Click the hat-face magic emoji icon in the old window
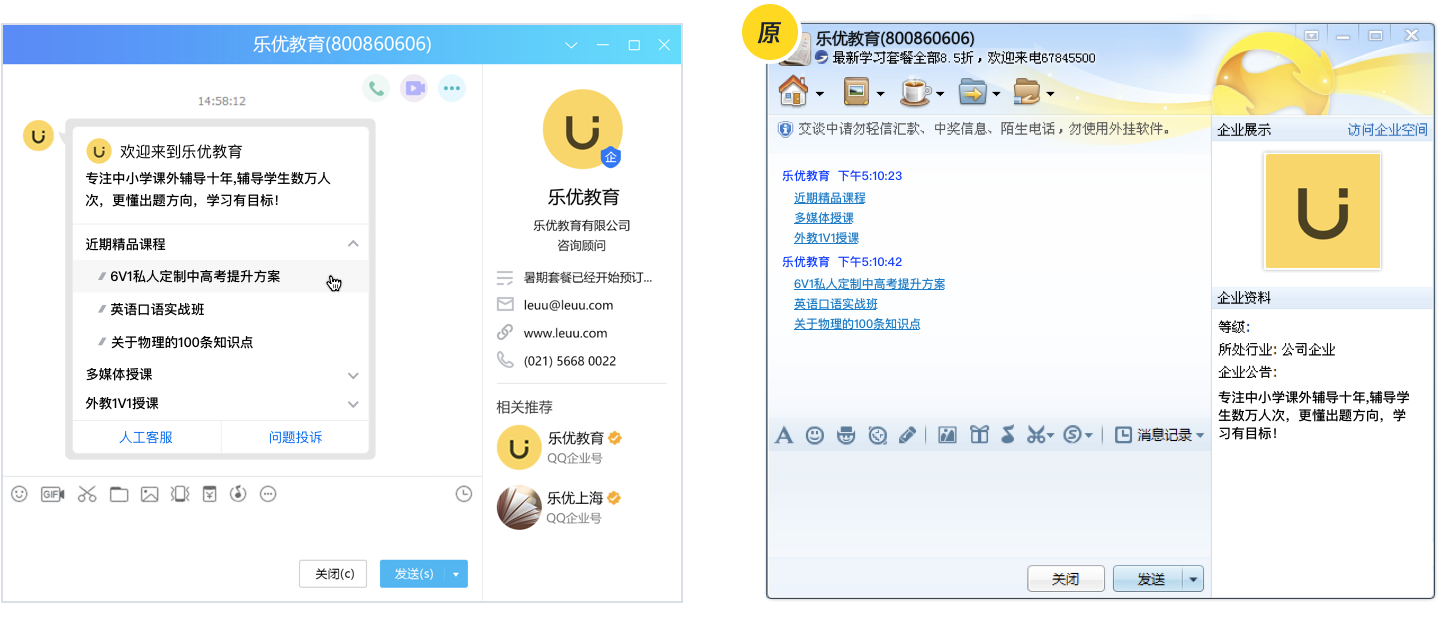The image size is (1446, 618). (x=846, y=435)
